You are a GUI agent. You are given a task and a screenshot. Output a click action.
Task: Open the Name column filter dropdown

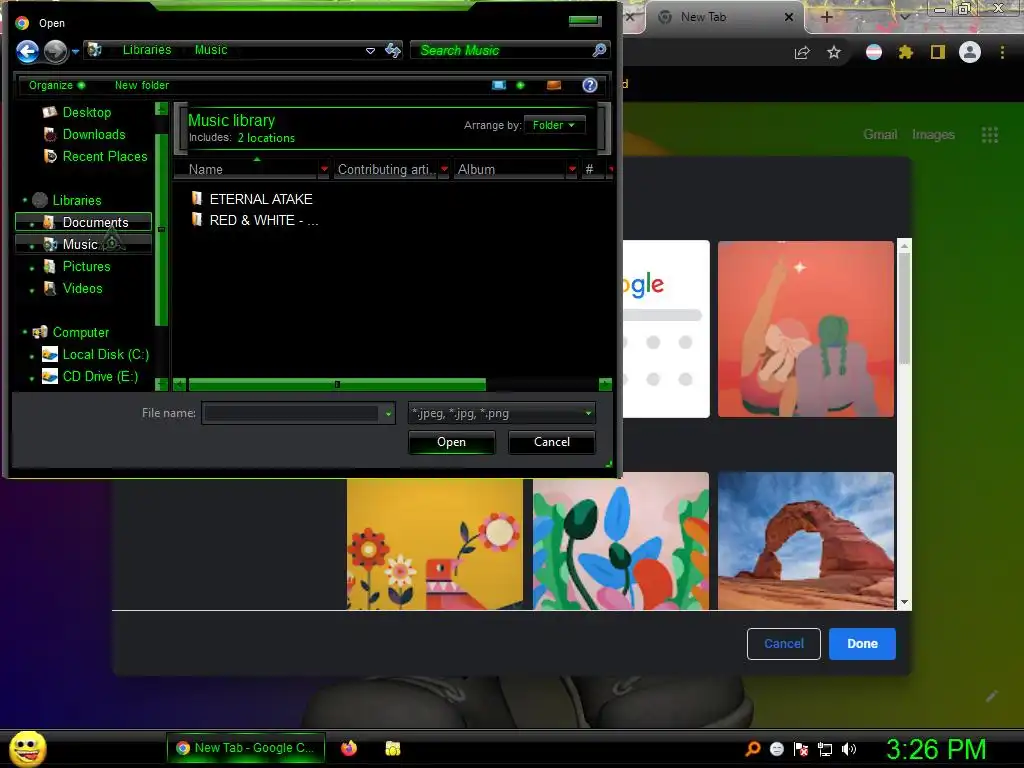click(x=324, y=169)
